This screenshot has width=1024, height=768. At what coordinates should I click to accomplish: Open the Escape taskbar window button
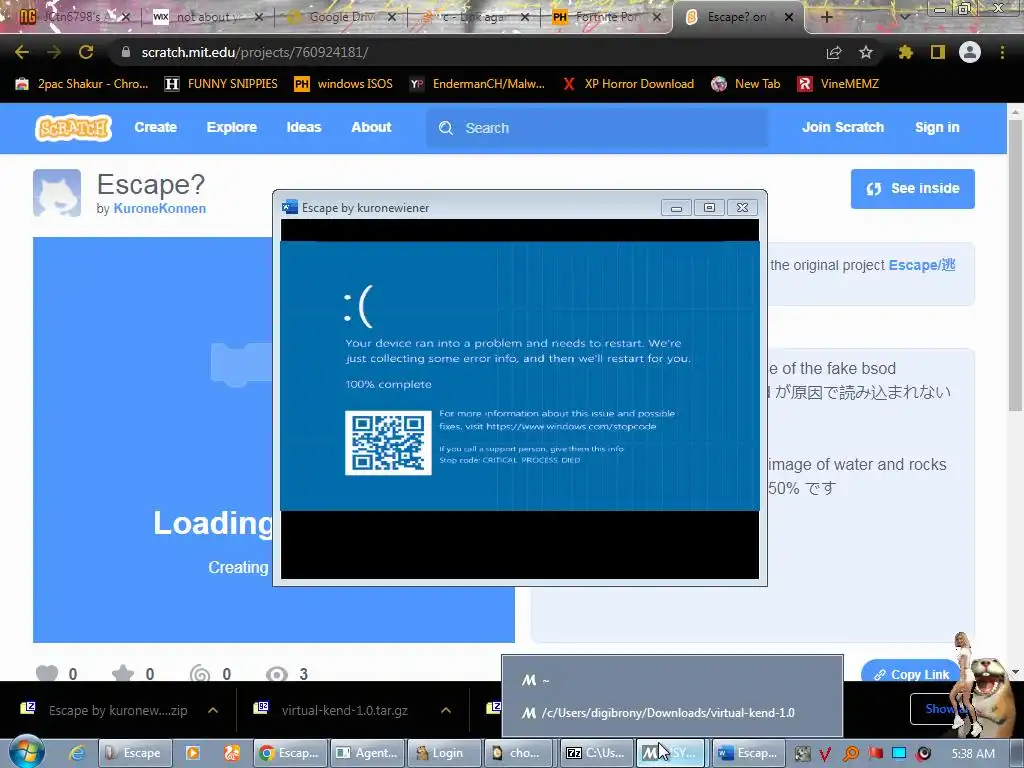(x=135, y=753)
